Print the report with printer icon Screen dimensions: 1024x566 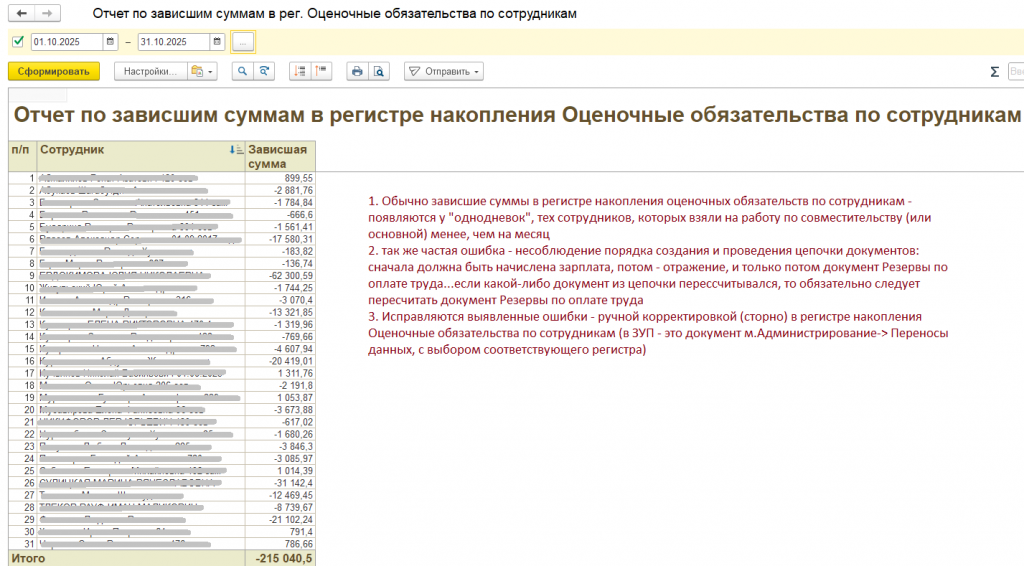[x=356, y=71]
